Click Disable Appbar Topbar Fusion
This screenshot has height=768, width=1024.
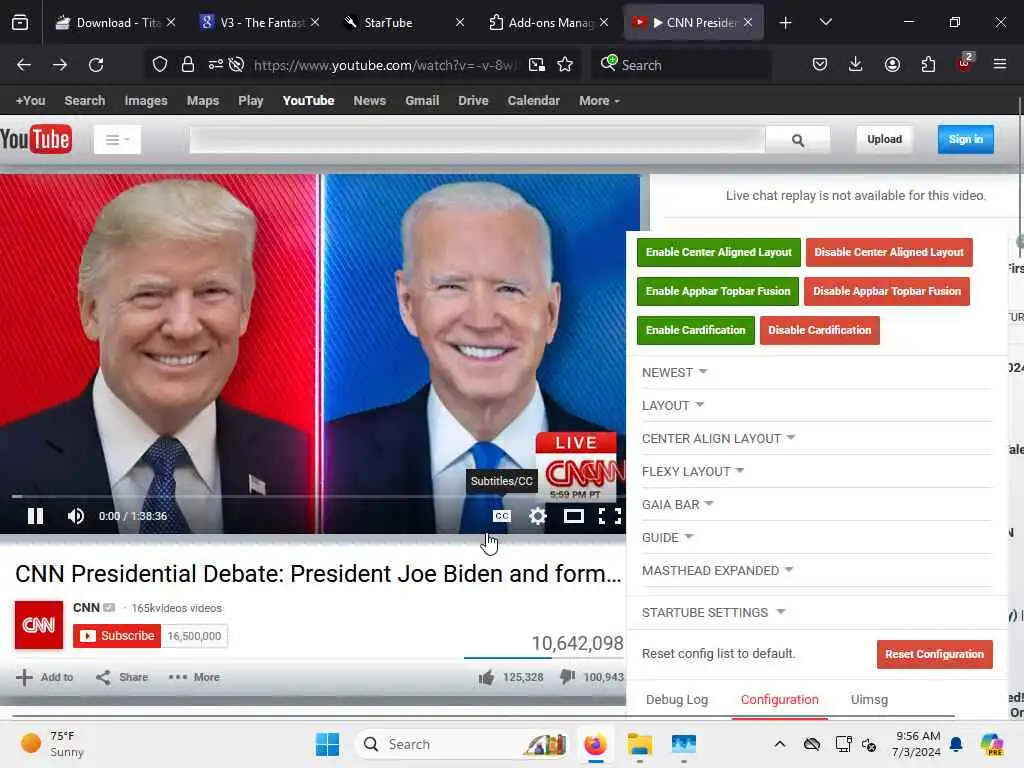887,291
